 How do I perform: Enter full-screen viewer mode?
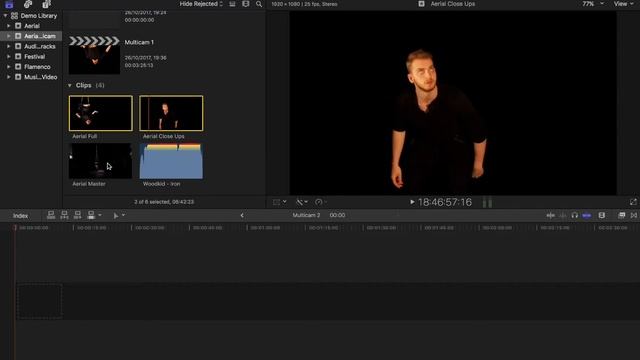633,202
